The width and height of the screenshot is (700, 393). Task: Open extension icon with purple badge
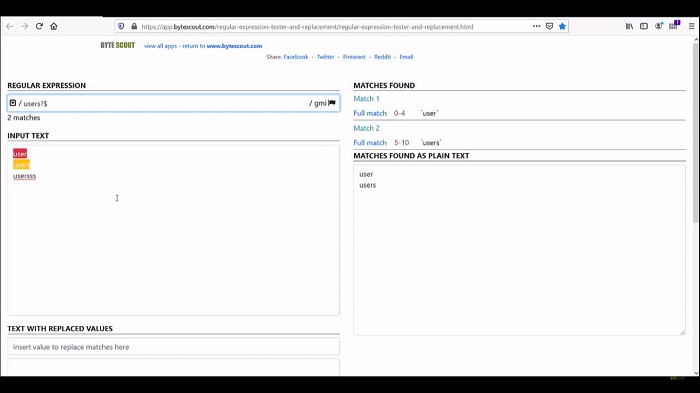tap(674, 25)
